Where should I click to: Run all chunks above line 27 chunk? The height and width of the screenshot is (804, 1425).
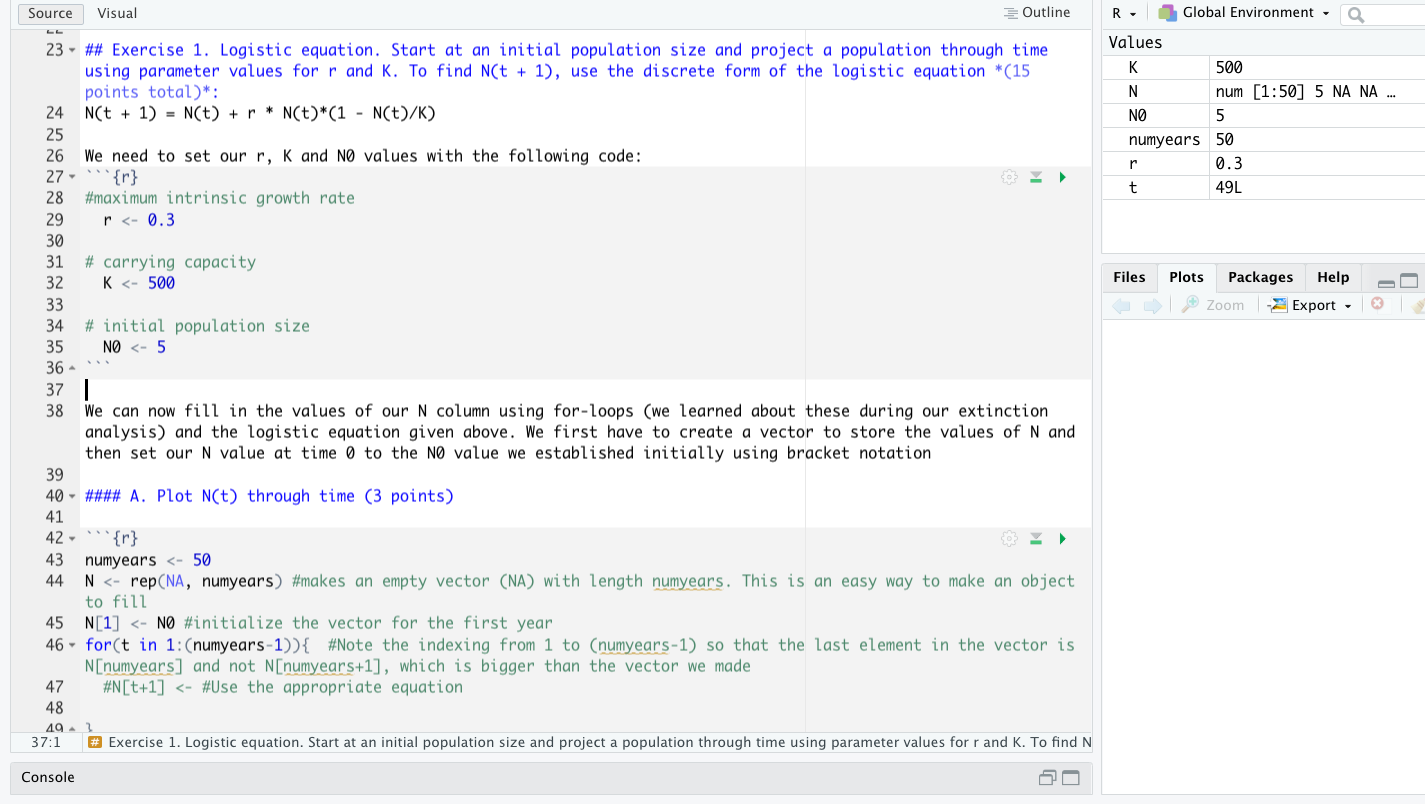pyautogui.click(x=1036, y=177)
